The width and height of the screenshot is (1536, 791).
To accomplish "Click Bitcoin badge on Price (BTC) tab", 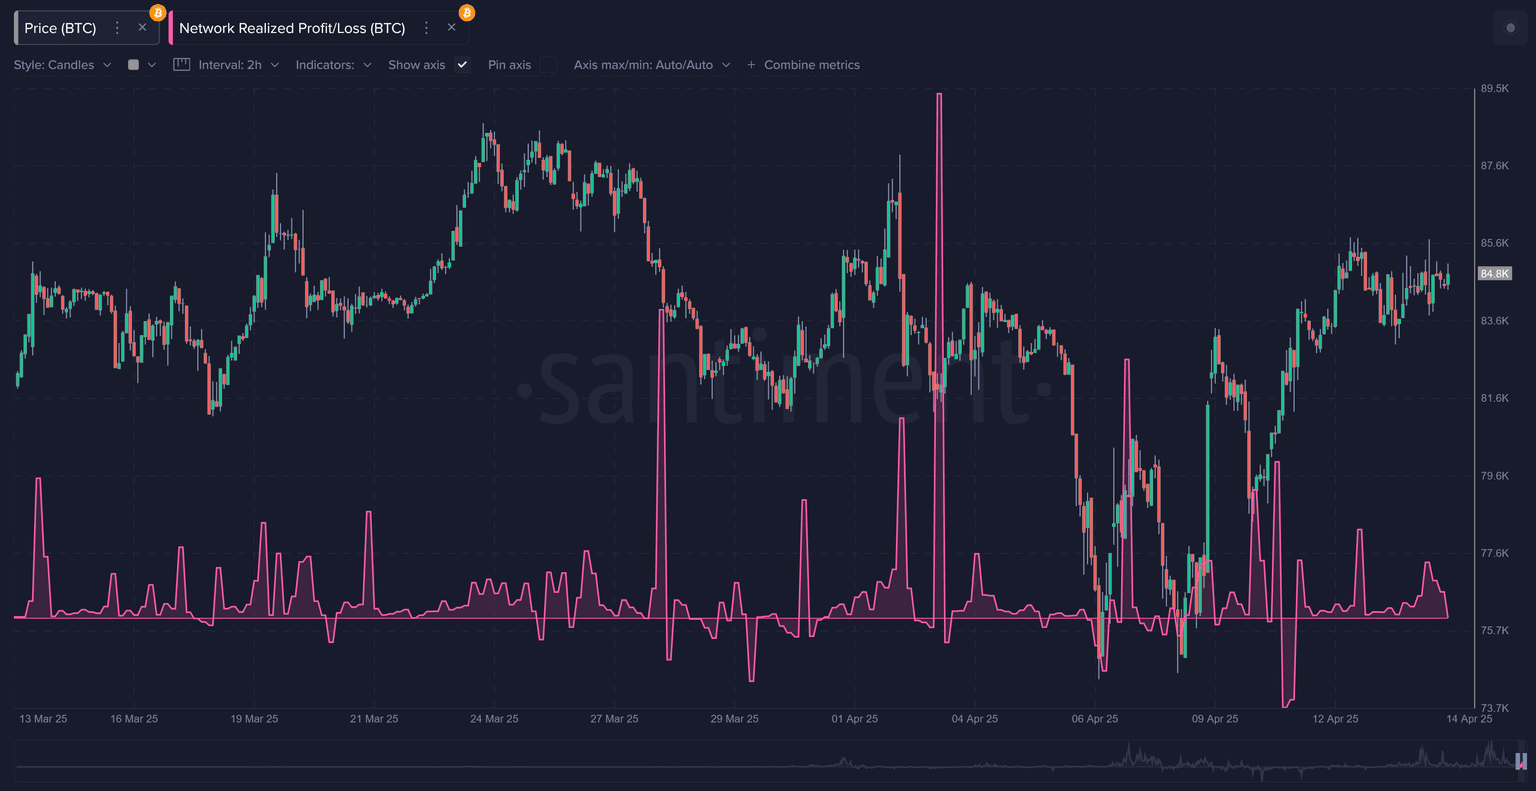I will (x=157, y=13).
